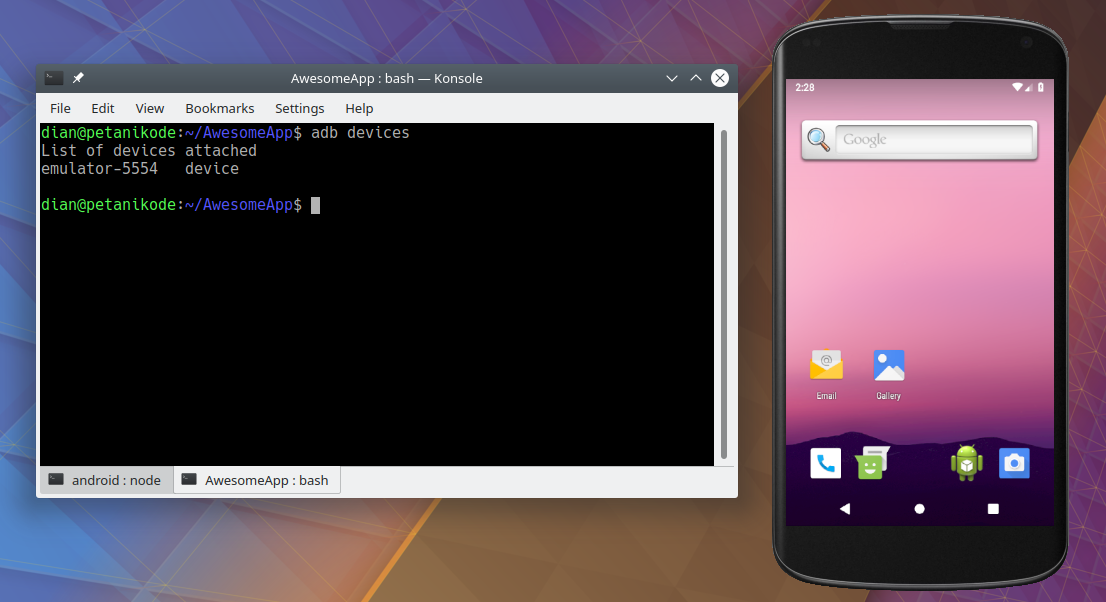Open the Phone dialer app on emulator
The height and width of the screenshot is (602, 1106).
825,464
